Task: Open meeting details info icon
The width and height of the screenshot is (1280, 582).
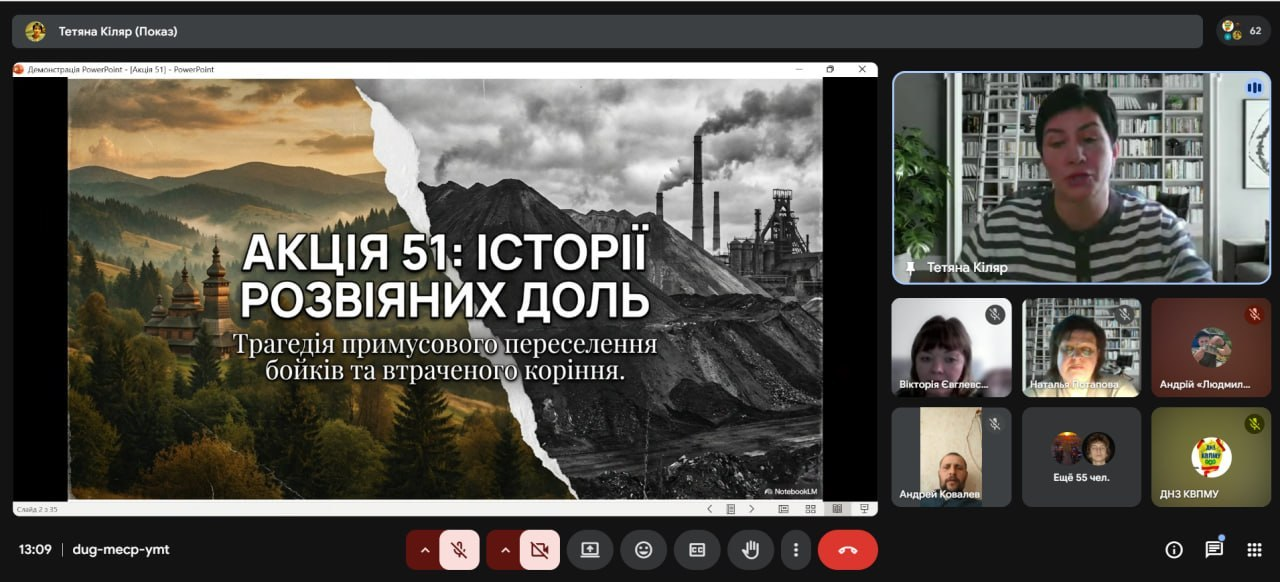Action: [1174, 550]
